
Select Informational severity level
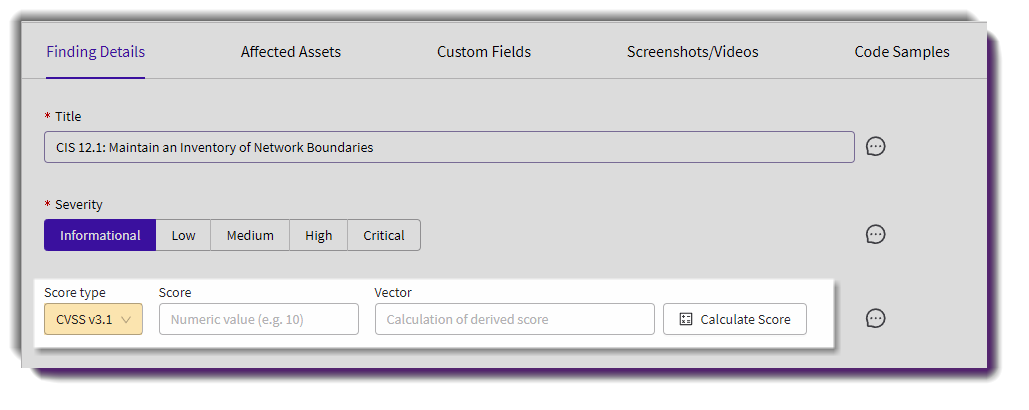tap(100, 235)
